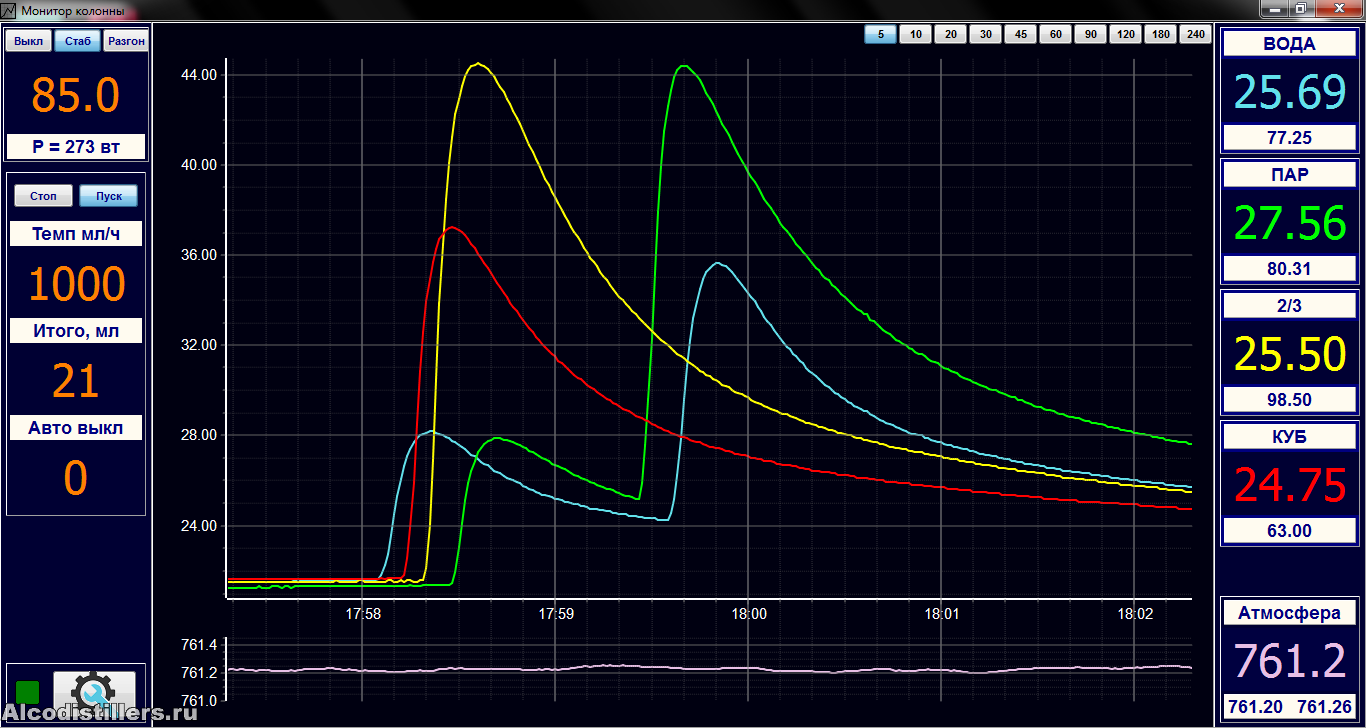Restore the window using the title bar button

pyautogui.click(x=1300, y=9)
